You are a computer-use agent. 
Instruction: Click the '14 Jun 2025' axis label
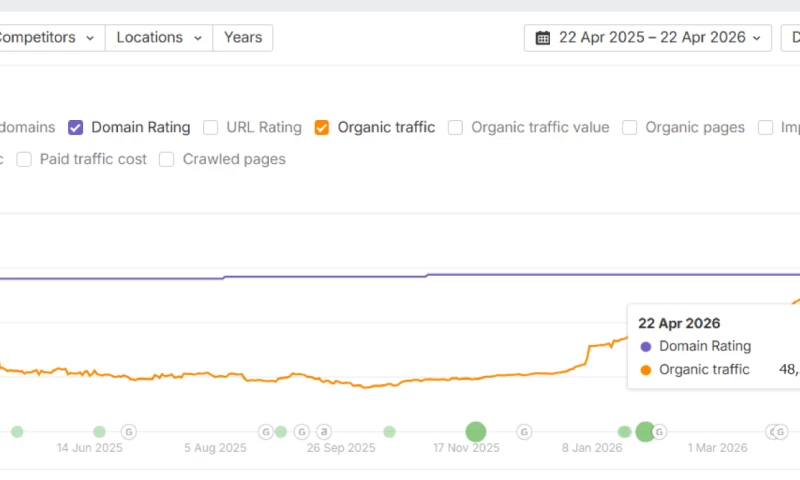(x=89, y=448)
